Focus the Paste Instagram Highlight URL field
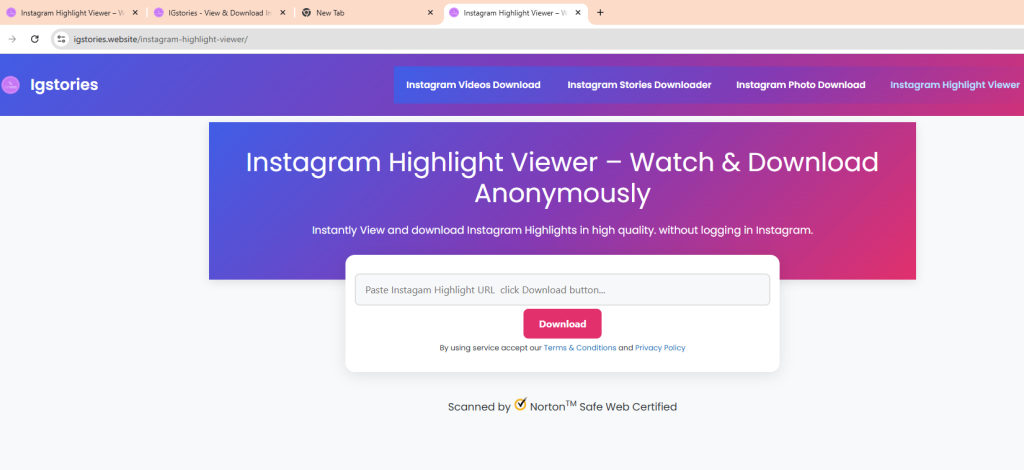This screenshot has width=1024, height=470. pyautogui.click(x=562, y=290)
